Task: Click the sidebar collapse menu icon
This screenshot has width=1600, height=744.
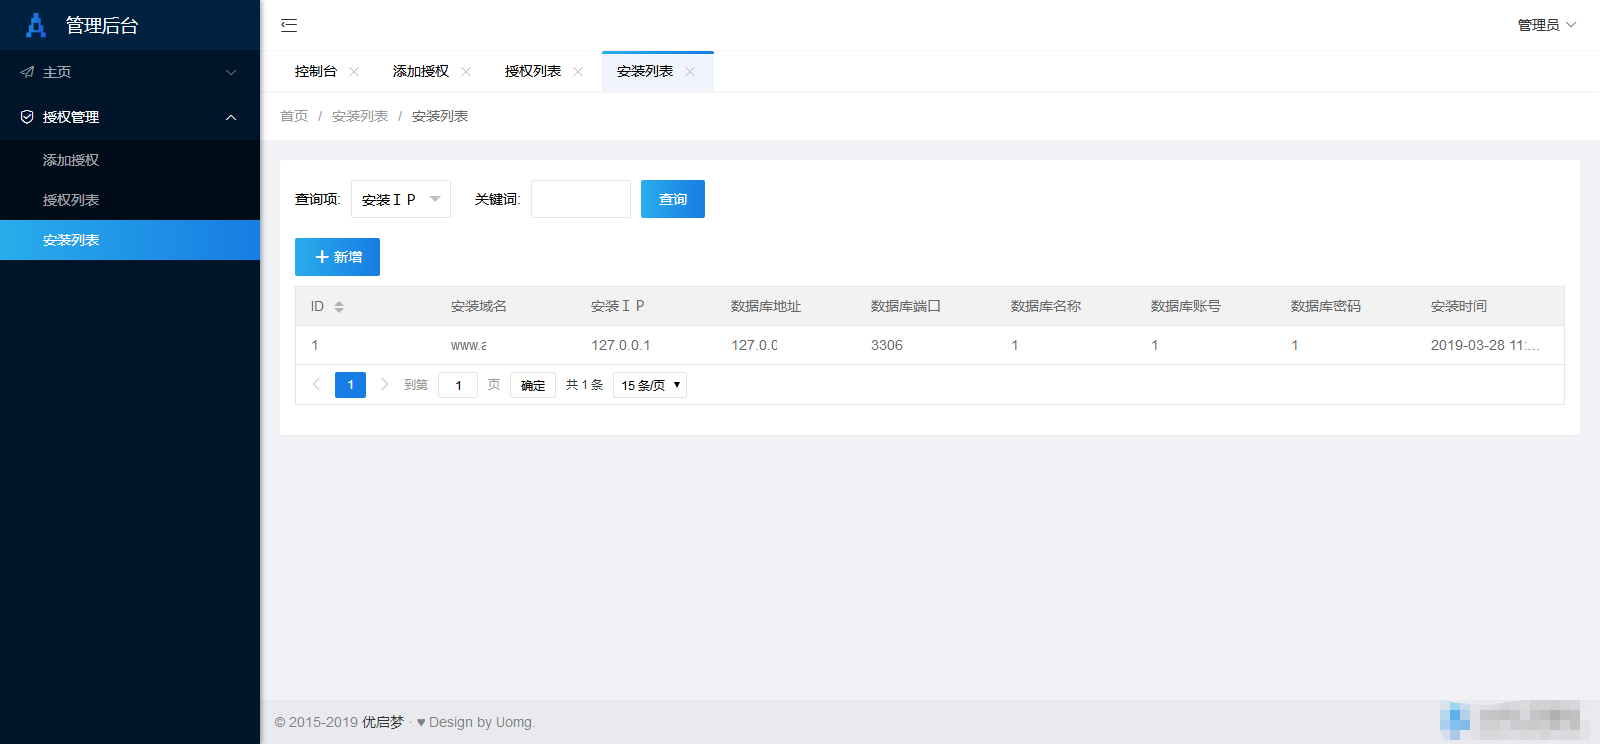Action: pos(289,25)
